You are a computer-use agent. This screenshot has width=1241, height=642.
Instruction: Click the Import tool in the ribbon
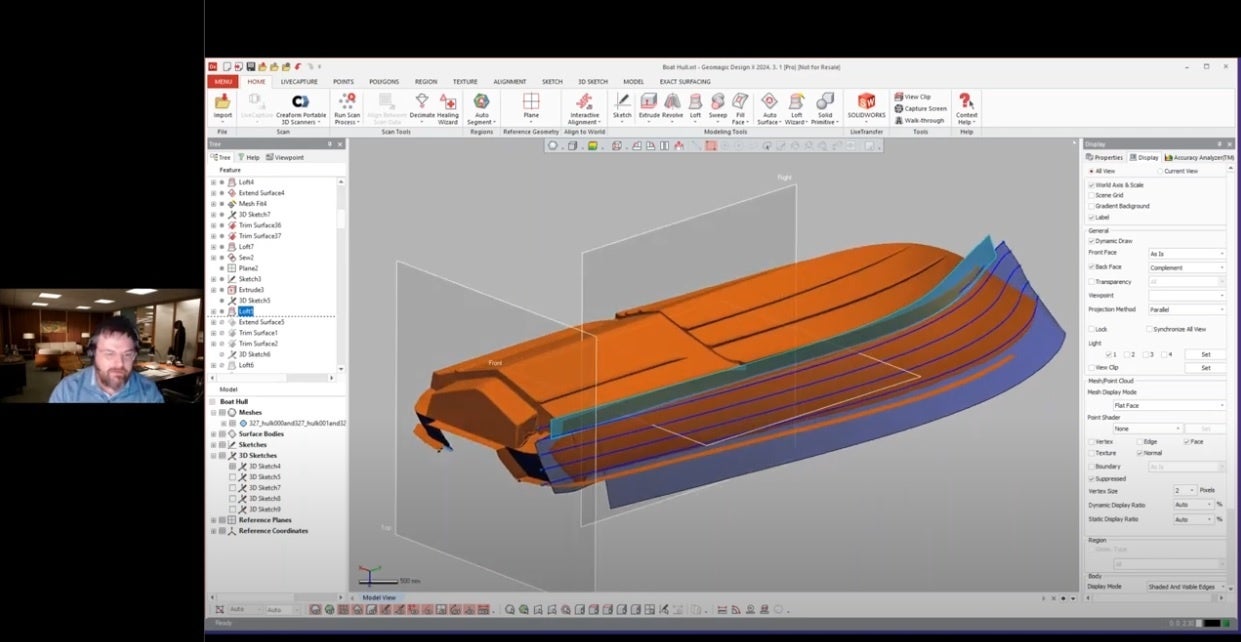pos(222,105)
